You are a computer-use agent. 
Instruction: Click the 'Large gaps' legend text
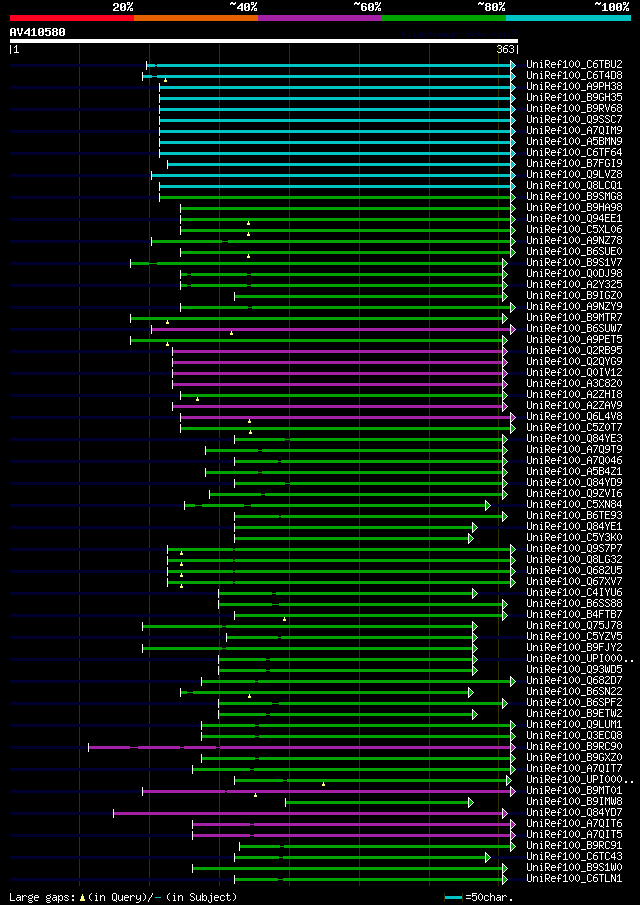[x=42, y=897]
